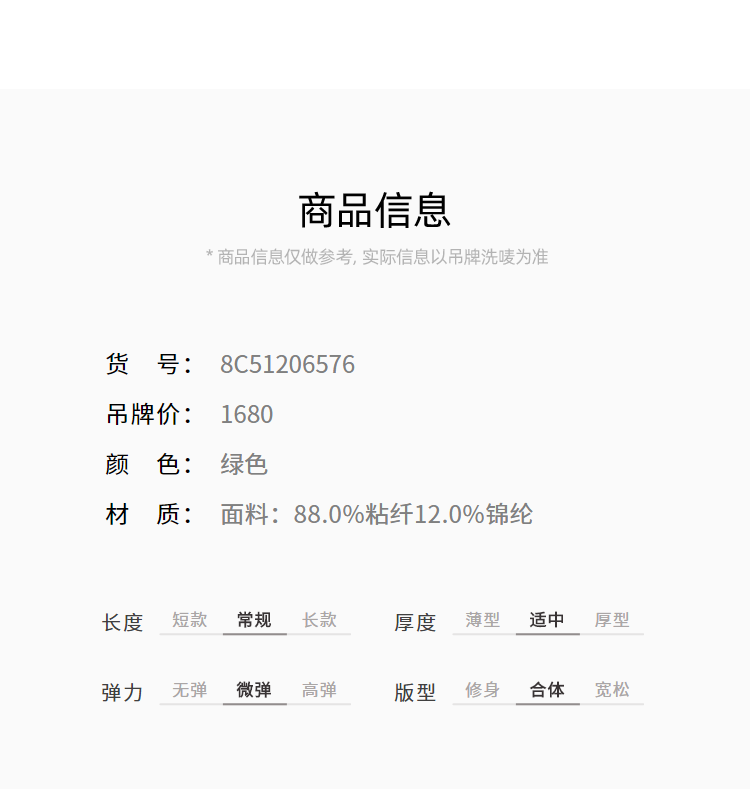Choose the 适中 thickness option

[547, 620]
